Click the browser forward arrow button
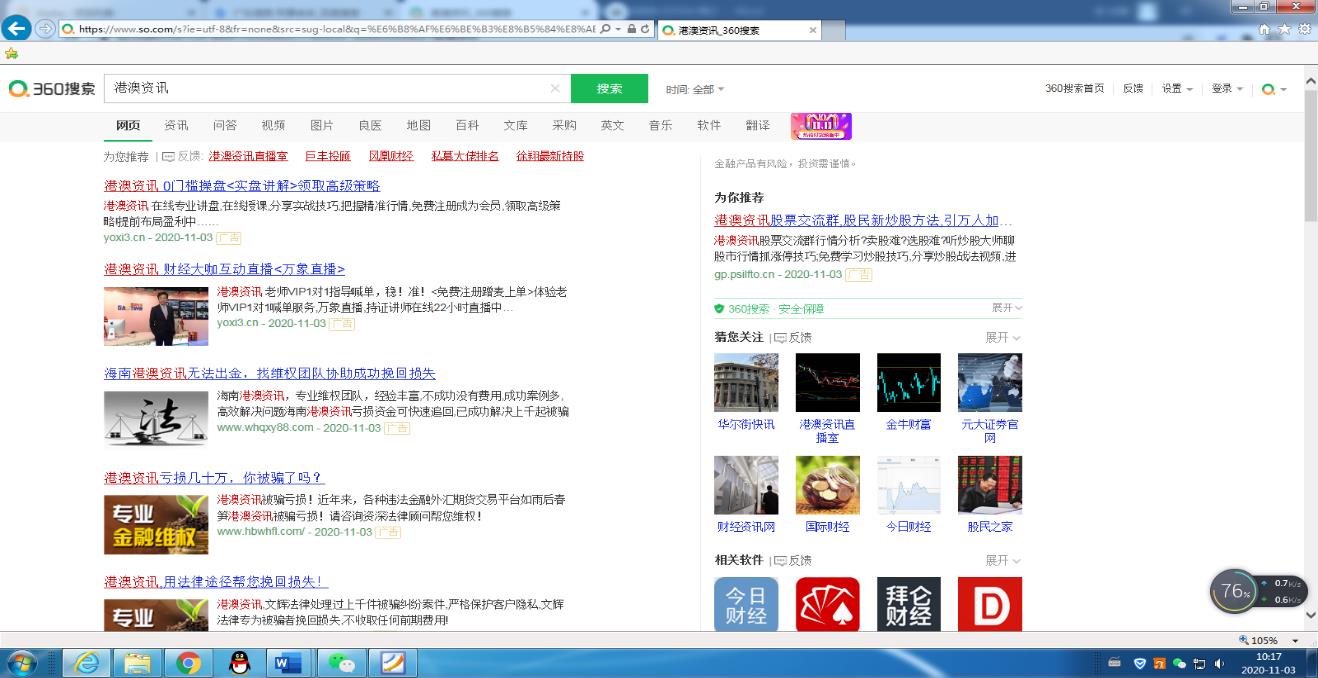The width and height of the screenshot is (1318, 678). [x=44, y=29]
